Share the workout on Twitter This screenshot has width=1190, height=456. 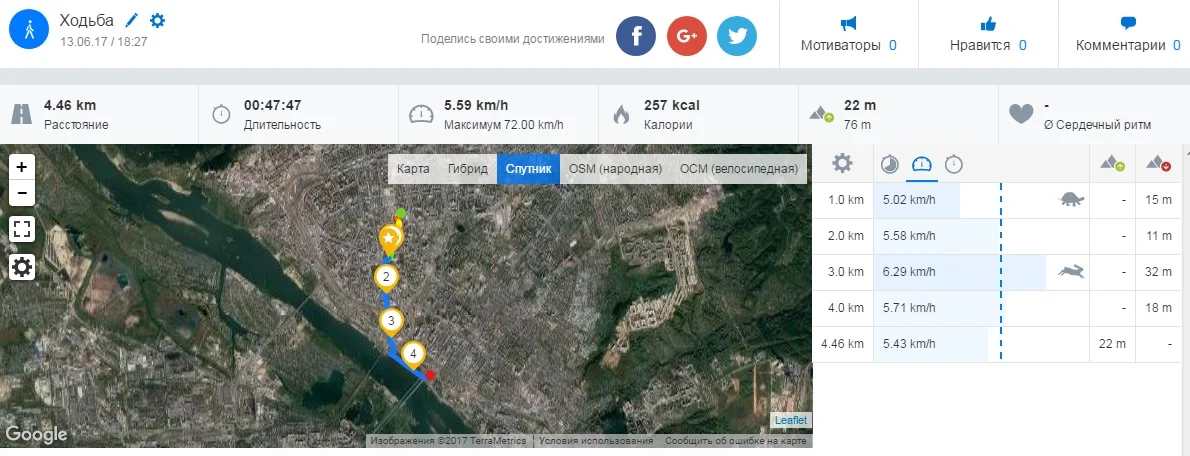[738, 37]
